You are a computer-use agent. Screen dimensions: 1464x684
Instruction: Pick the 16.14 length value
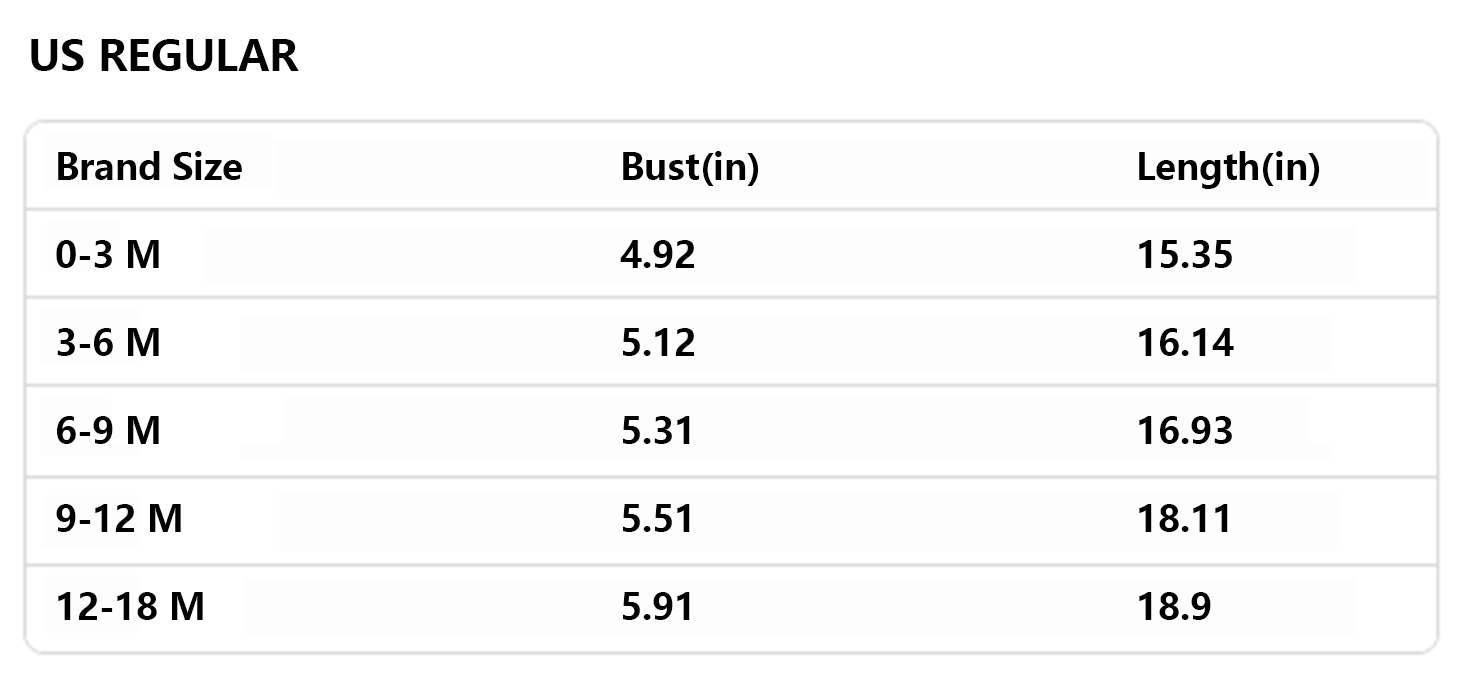click(1185, 343)
